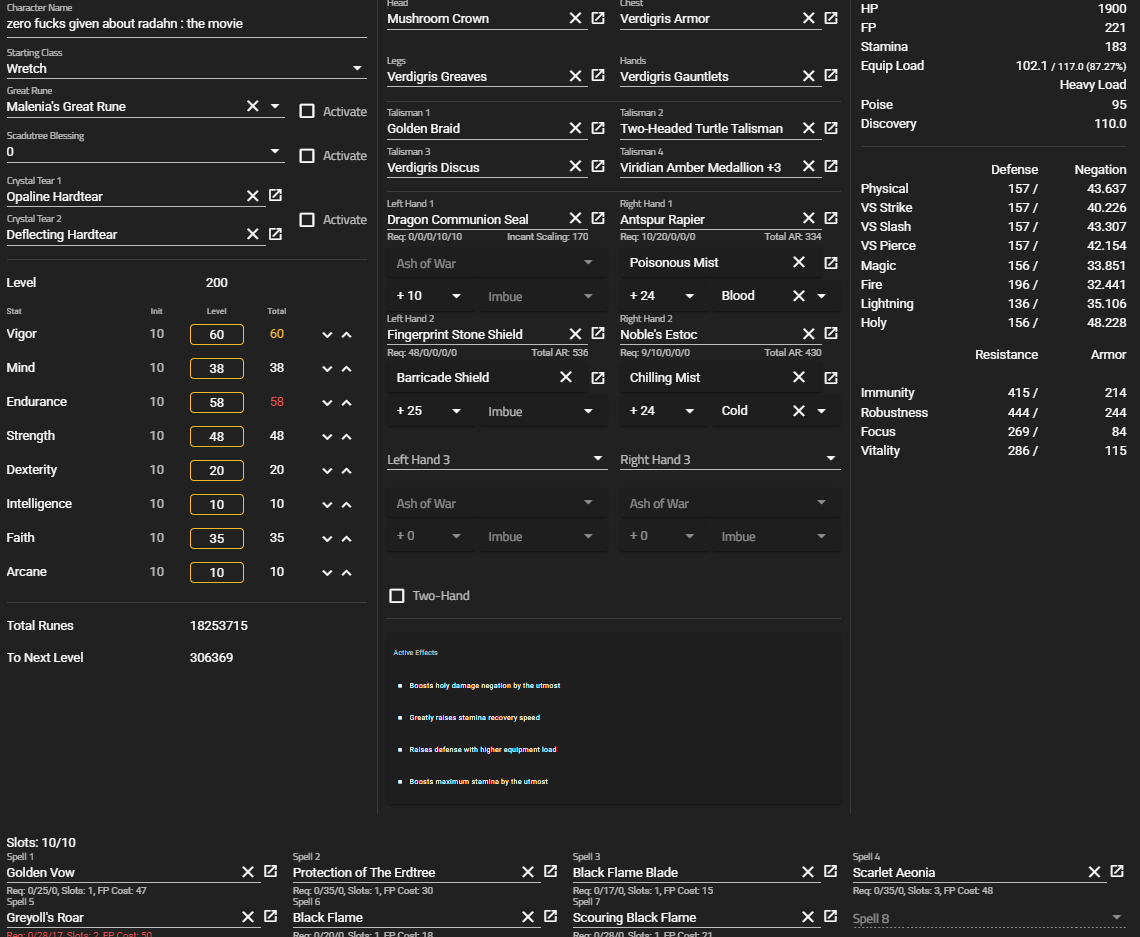
Task: Change Dragon Communion Seal +10 upgrade level
Action: 429,296
